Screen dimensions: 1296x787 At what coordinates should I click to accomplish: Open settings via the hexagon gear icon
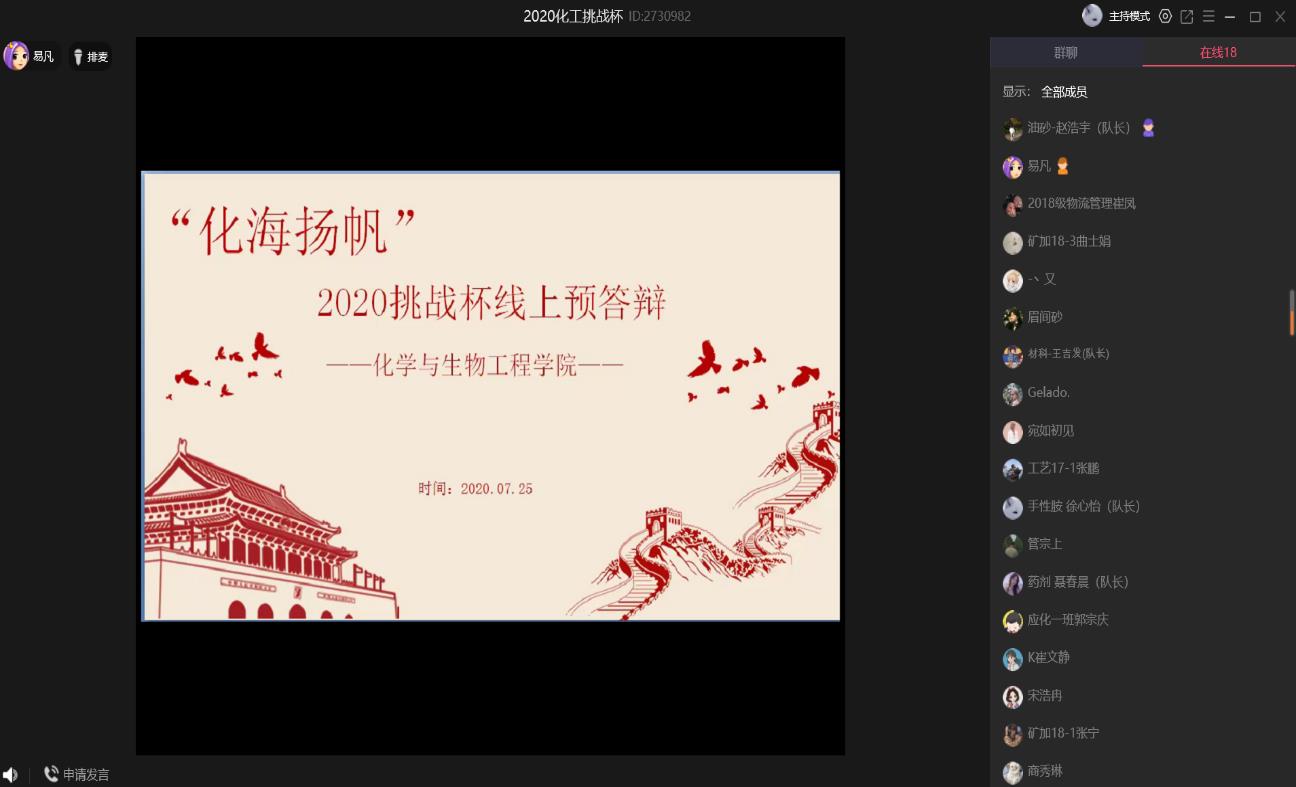coord(1165,16)
